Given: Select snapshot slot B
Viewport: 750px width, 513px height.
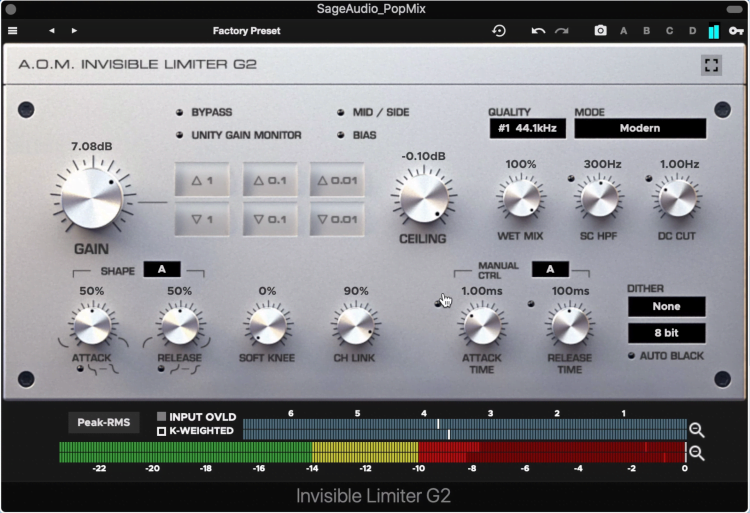Looking at the screenshot, I should click(x=647, y=31).
